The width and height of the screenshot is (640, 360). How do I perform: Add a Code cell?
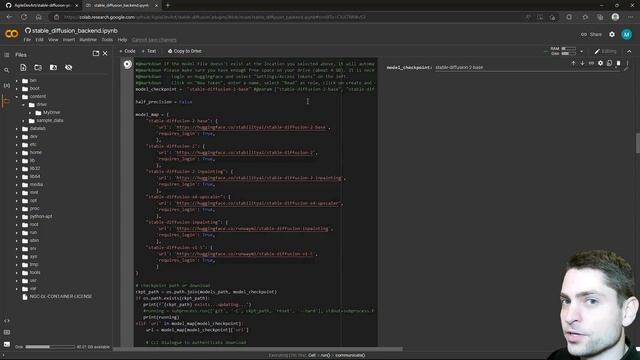(127, 51)
